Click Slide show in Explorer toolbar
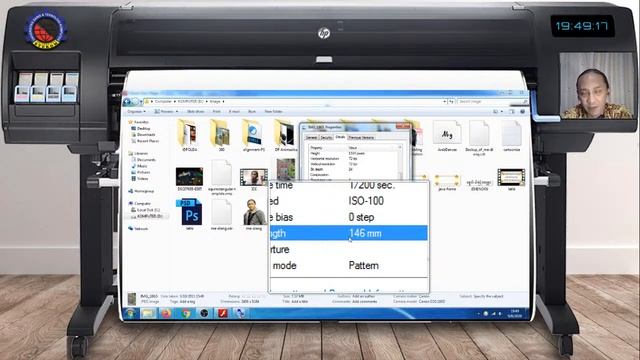 pos(196,111)
